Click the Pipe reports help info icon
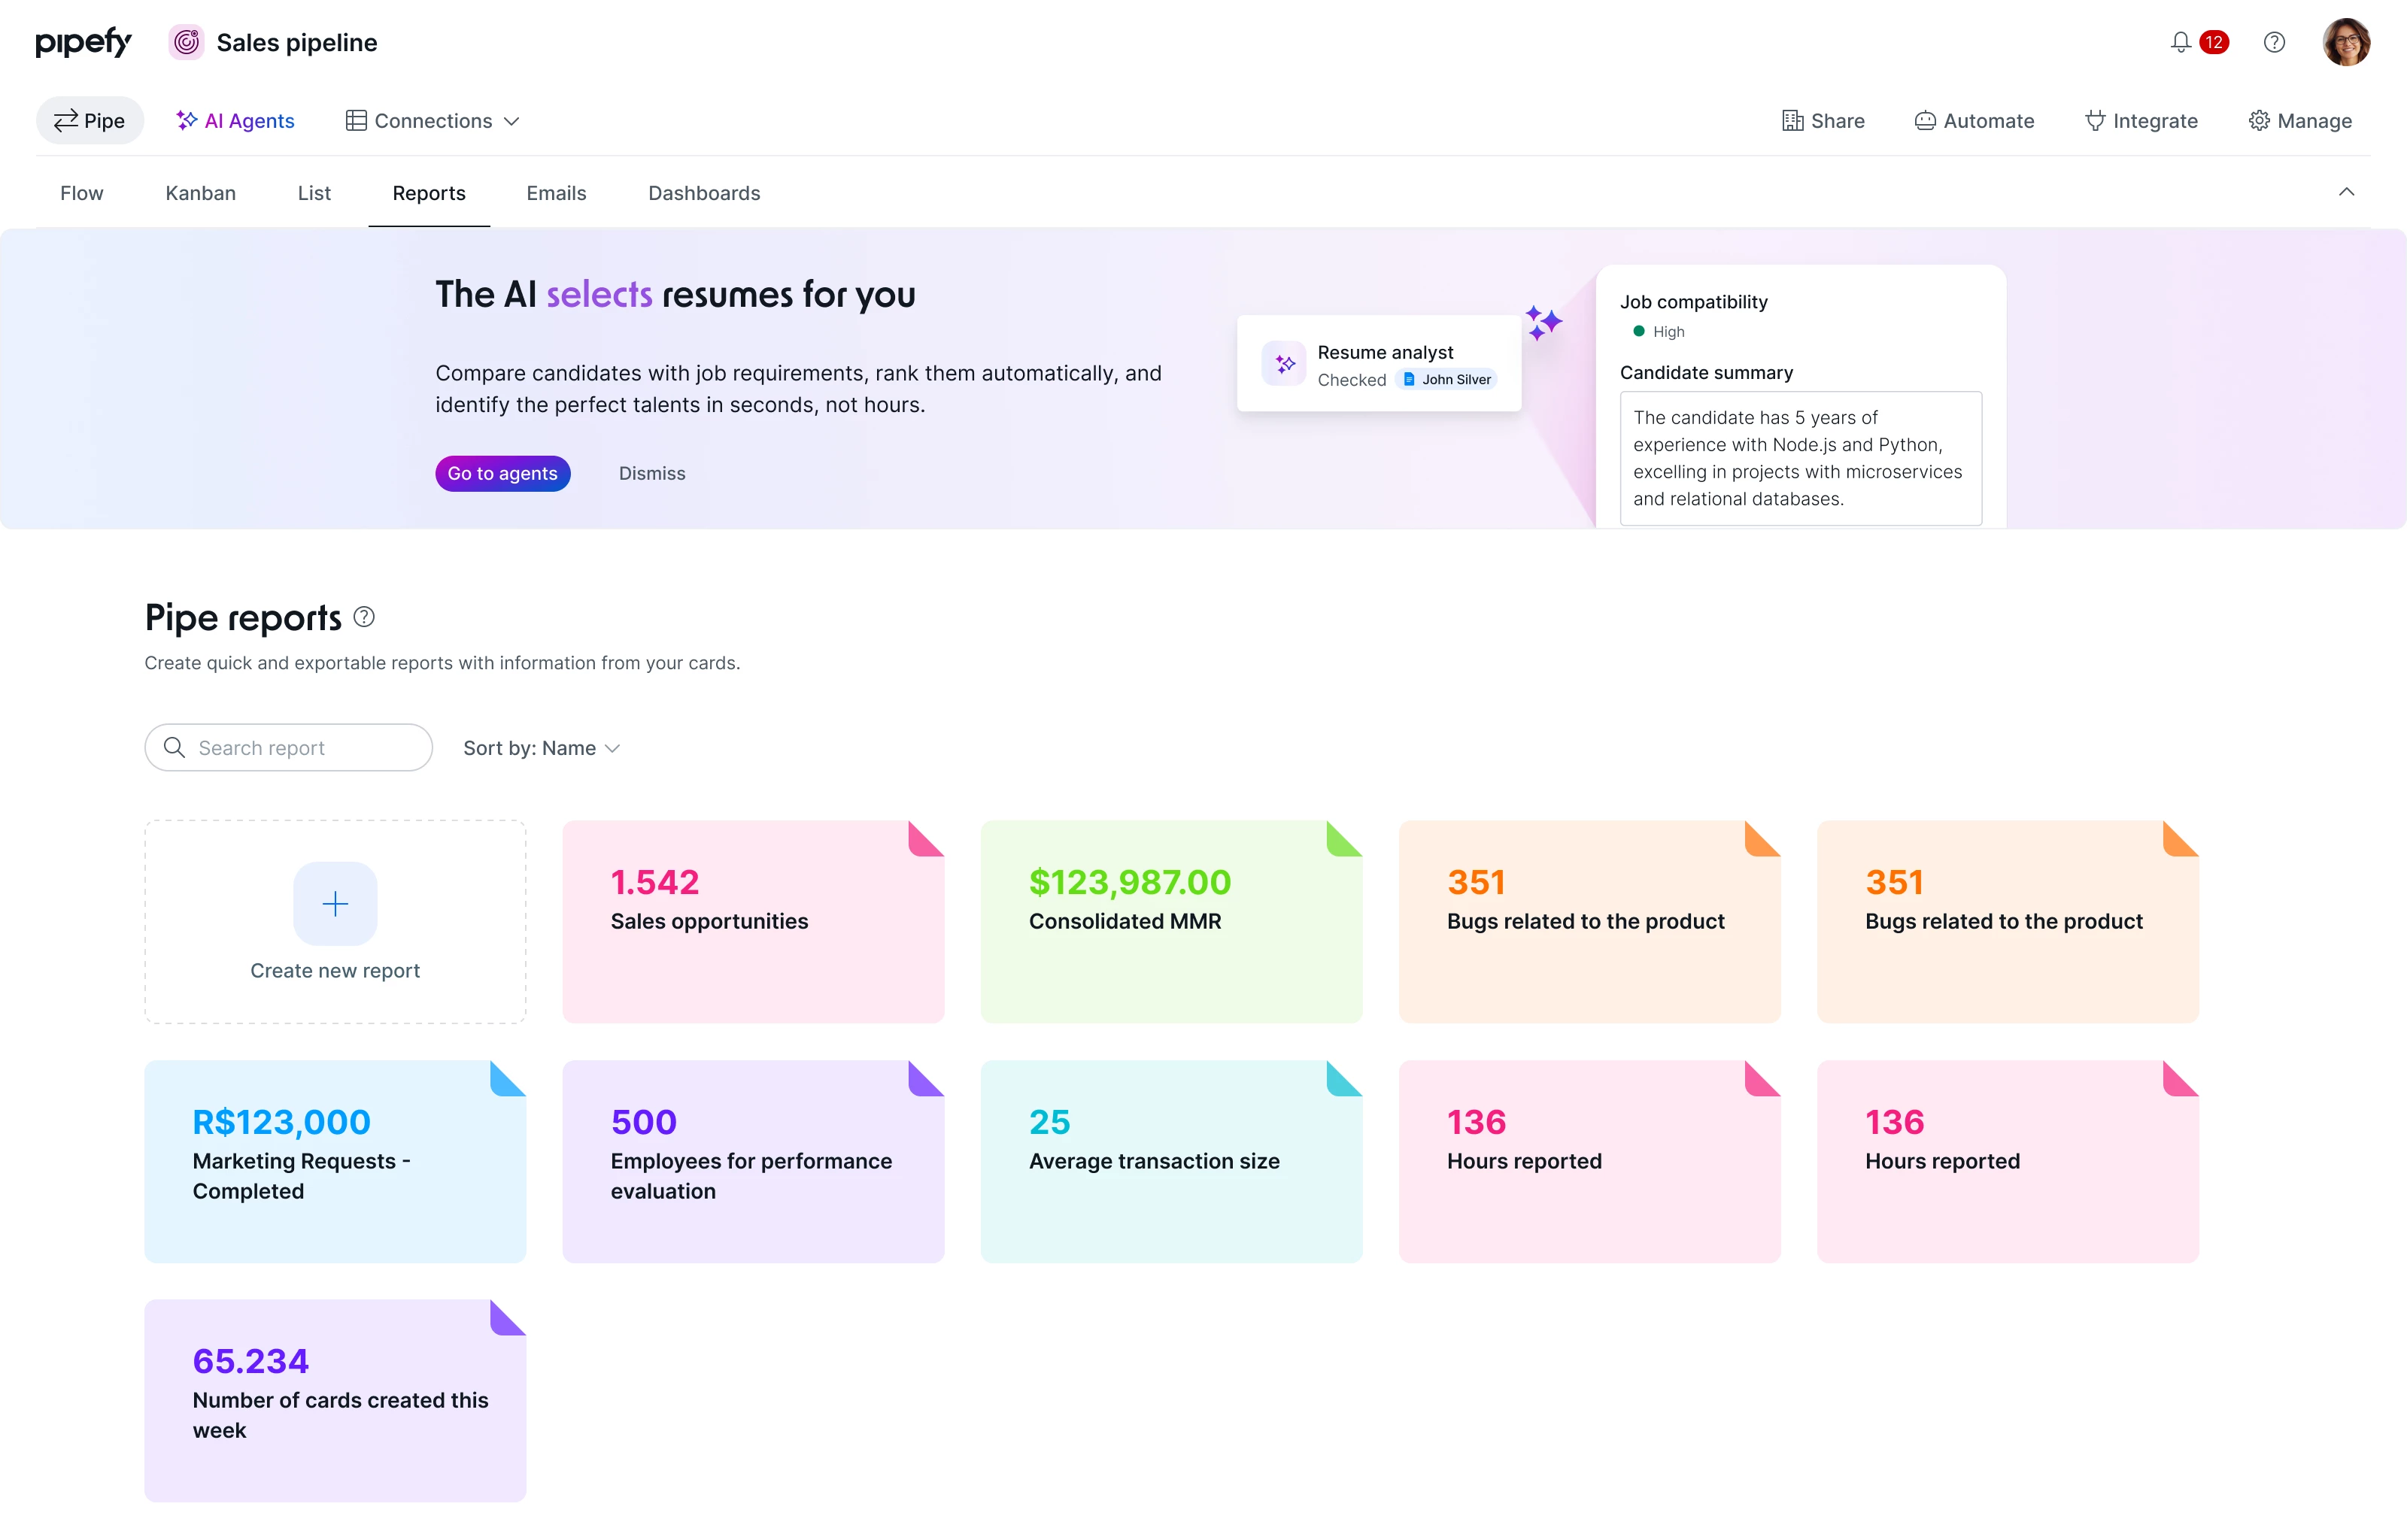The width and height of the screenshot is (2407, 1540). point(364,617)
